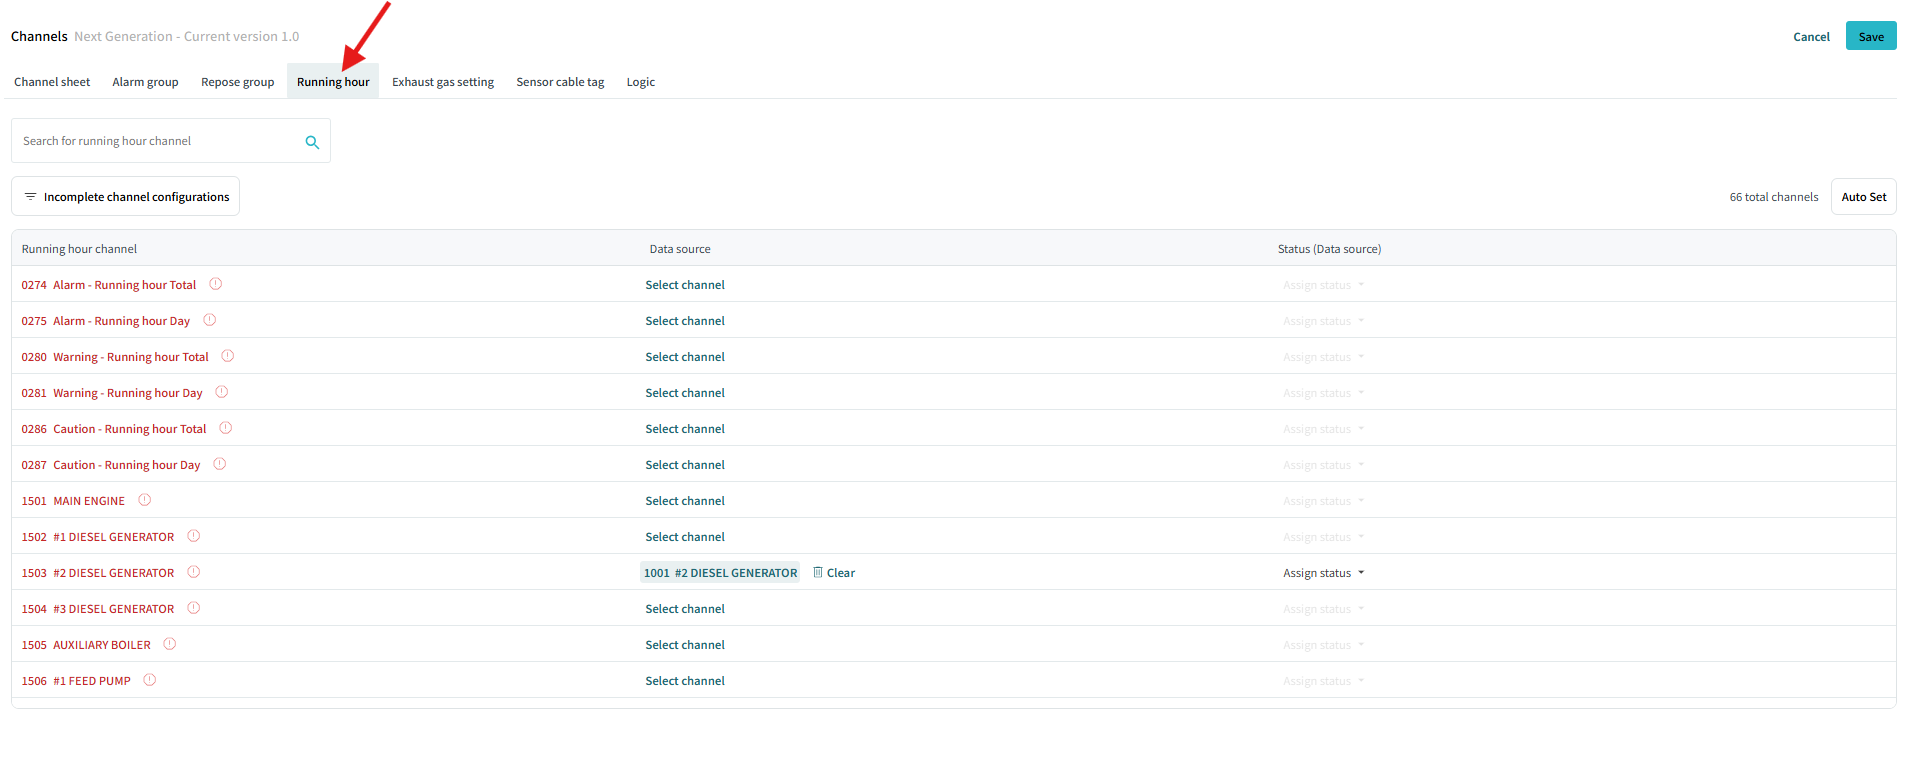The width and height of the screenshot is (1907, 772).
Task: Click warning icon beside 1505 AUXILIARY BOILER
Action: [169, 644]
